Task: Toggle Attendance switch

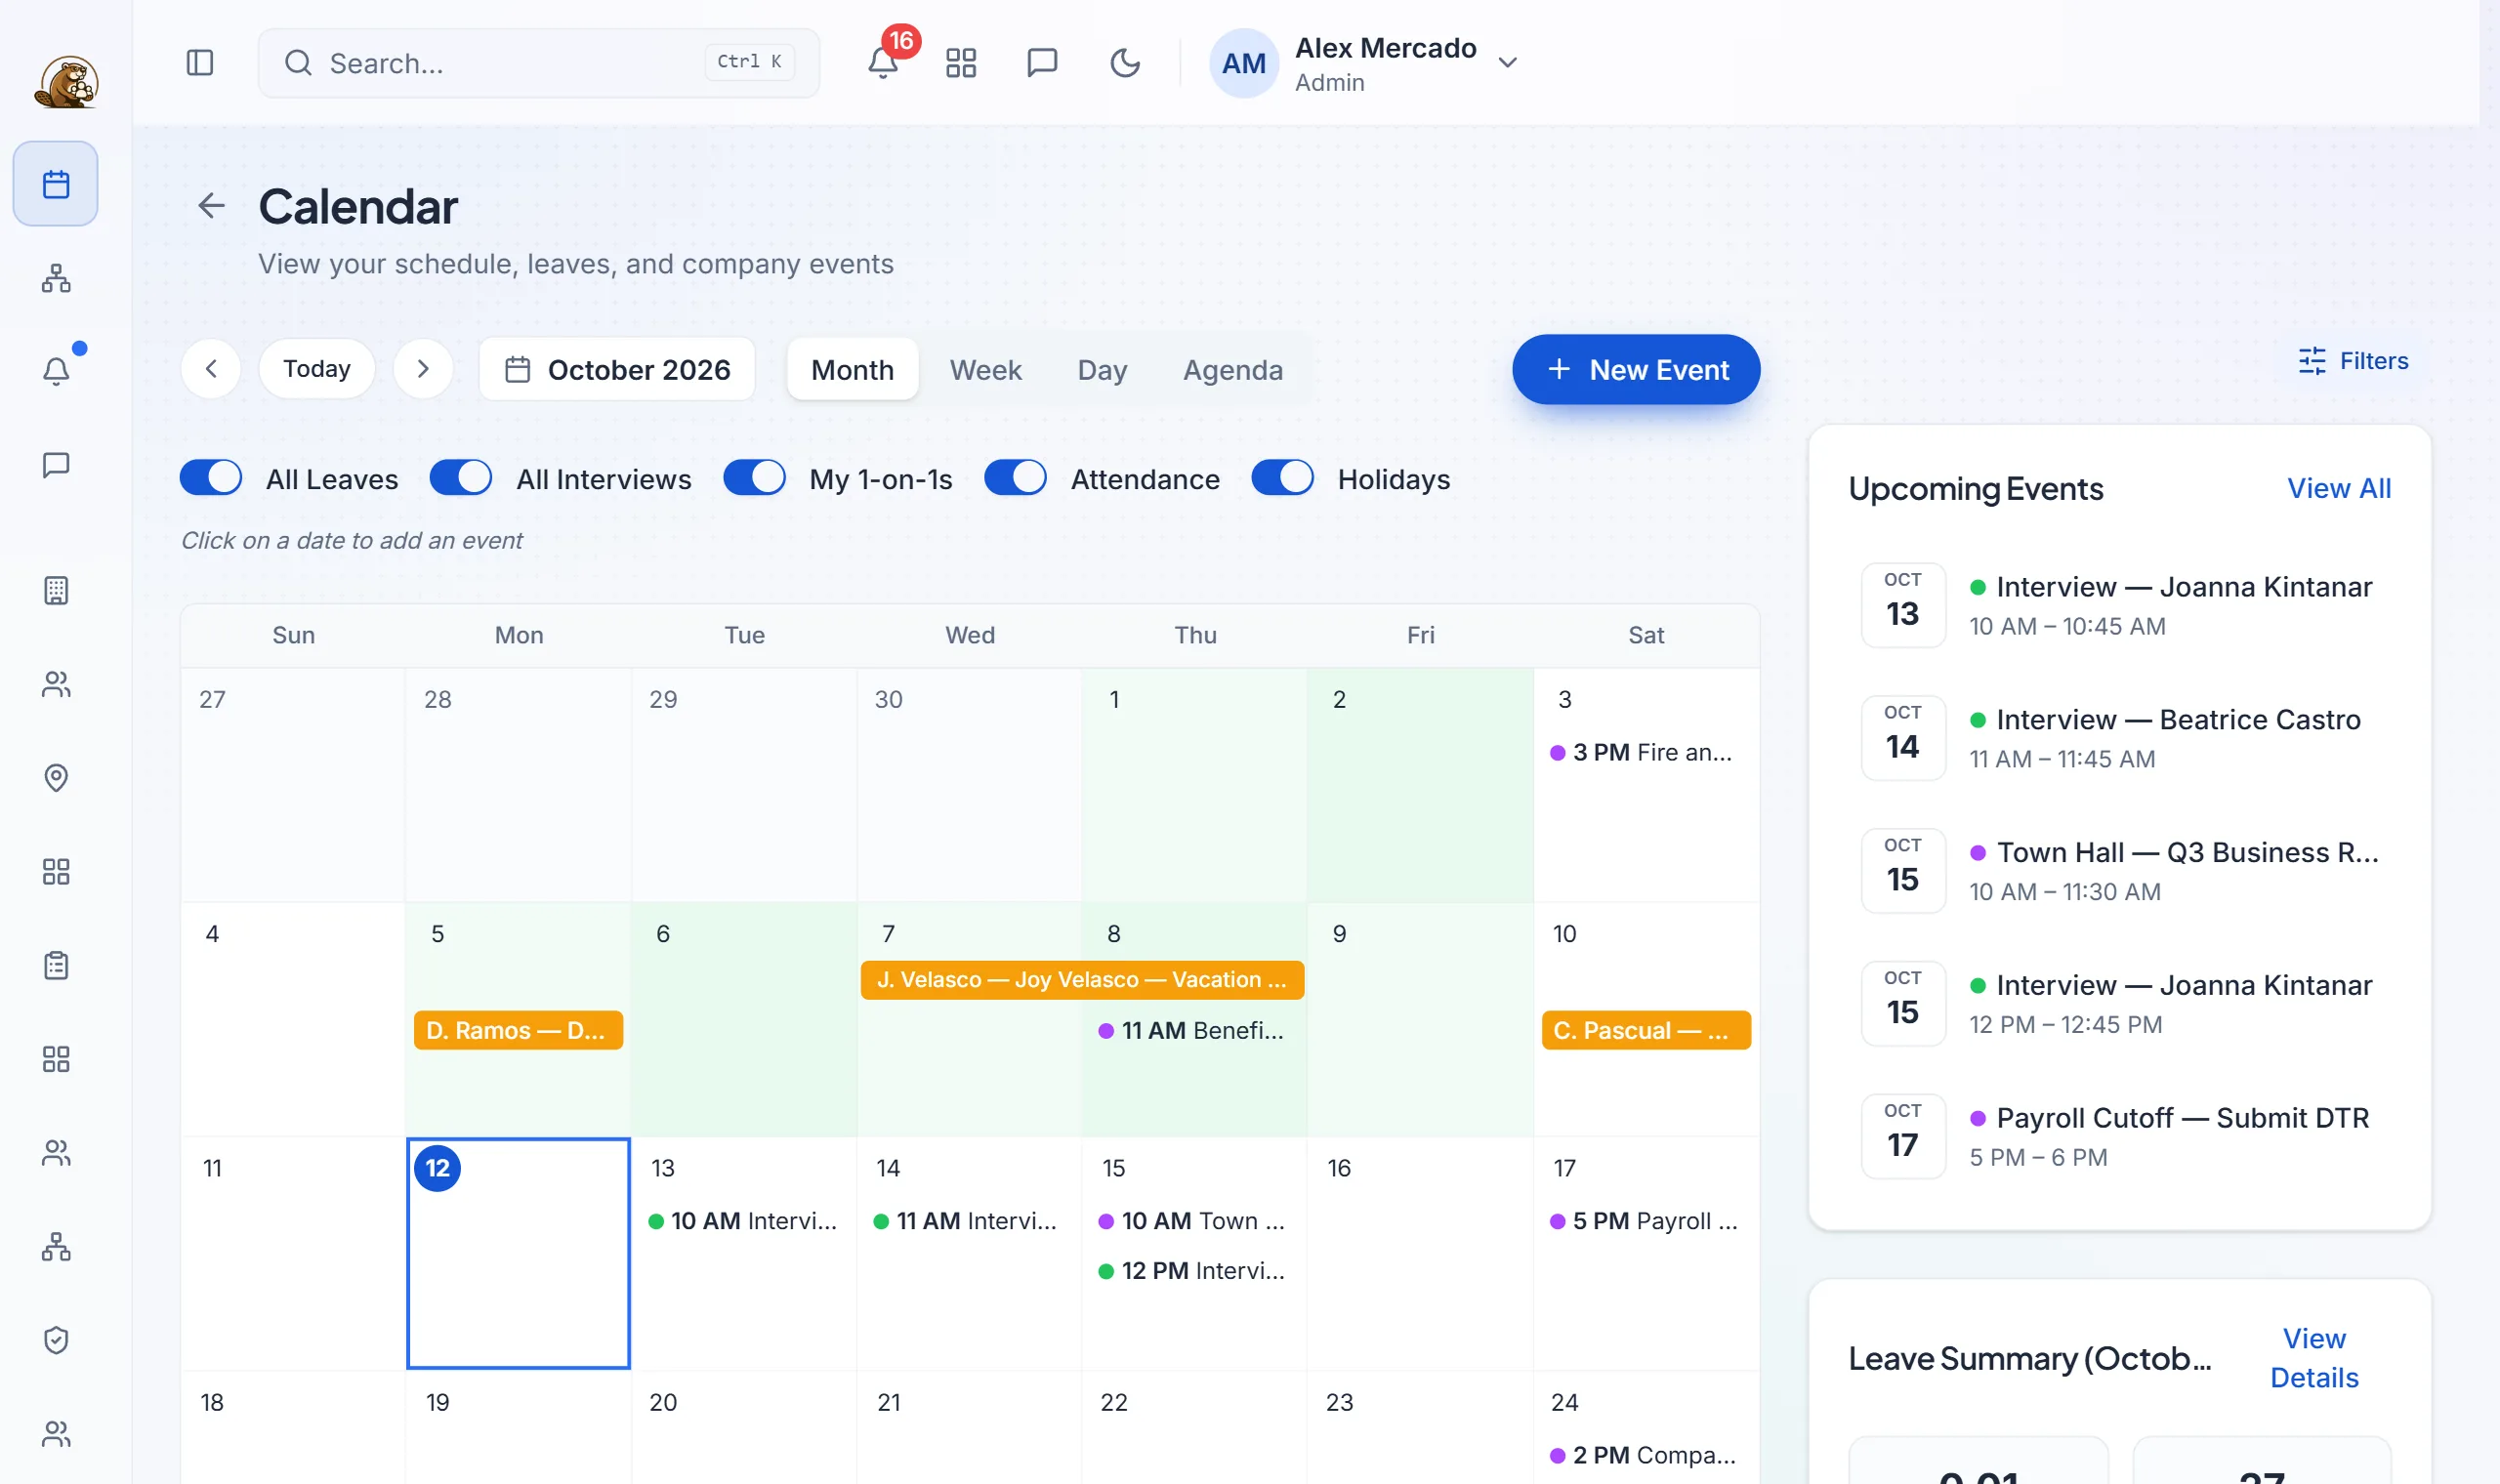Action: tap(1016, 478)
